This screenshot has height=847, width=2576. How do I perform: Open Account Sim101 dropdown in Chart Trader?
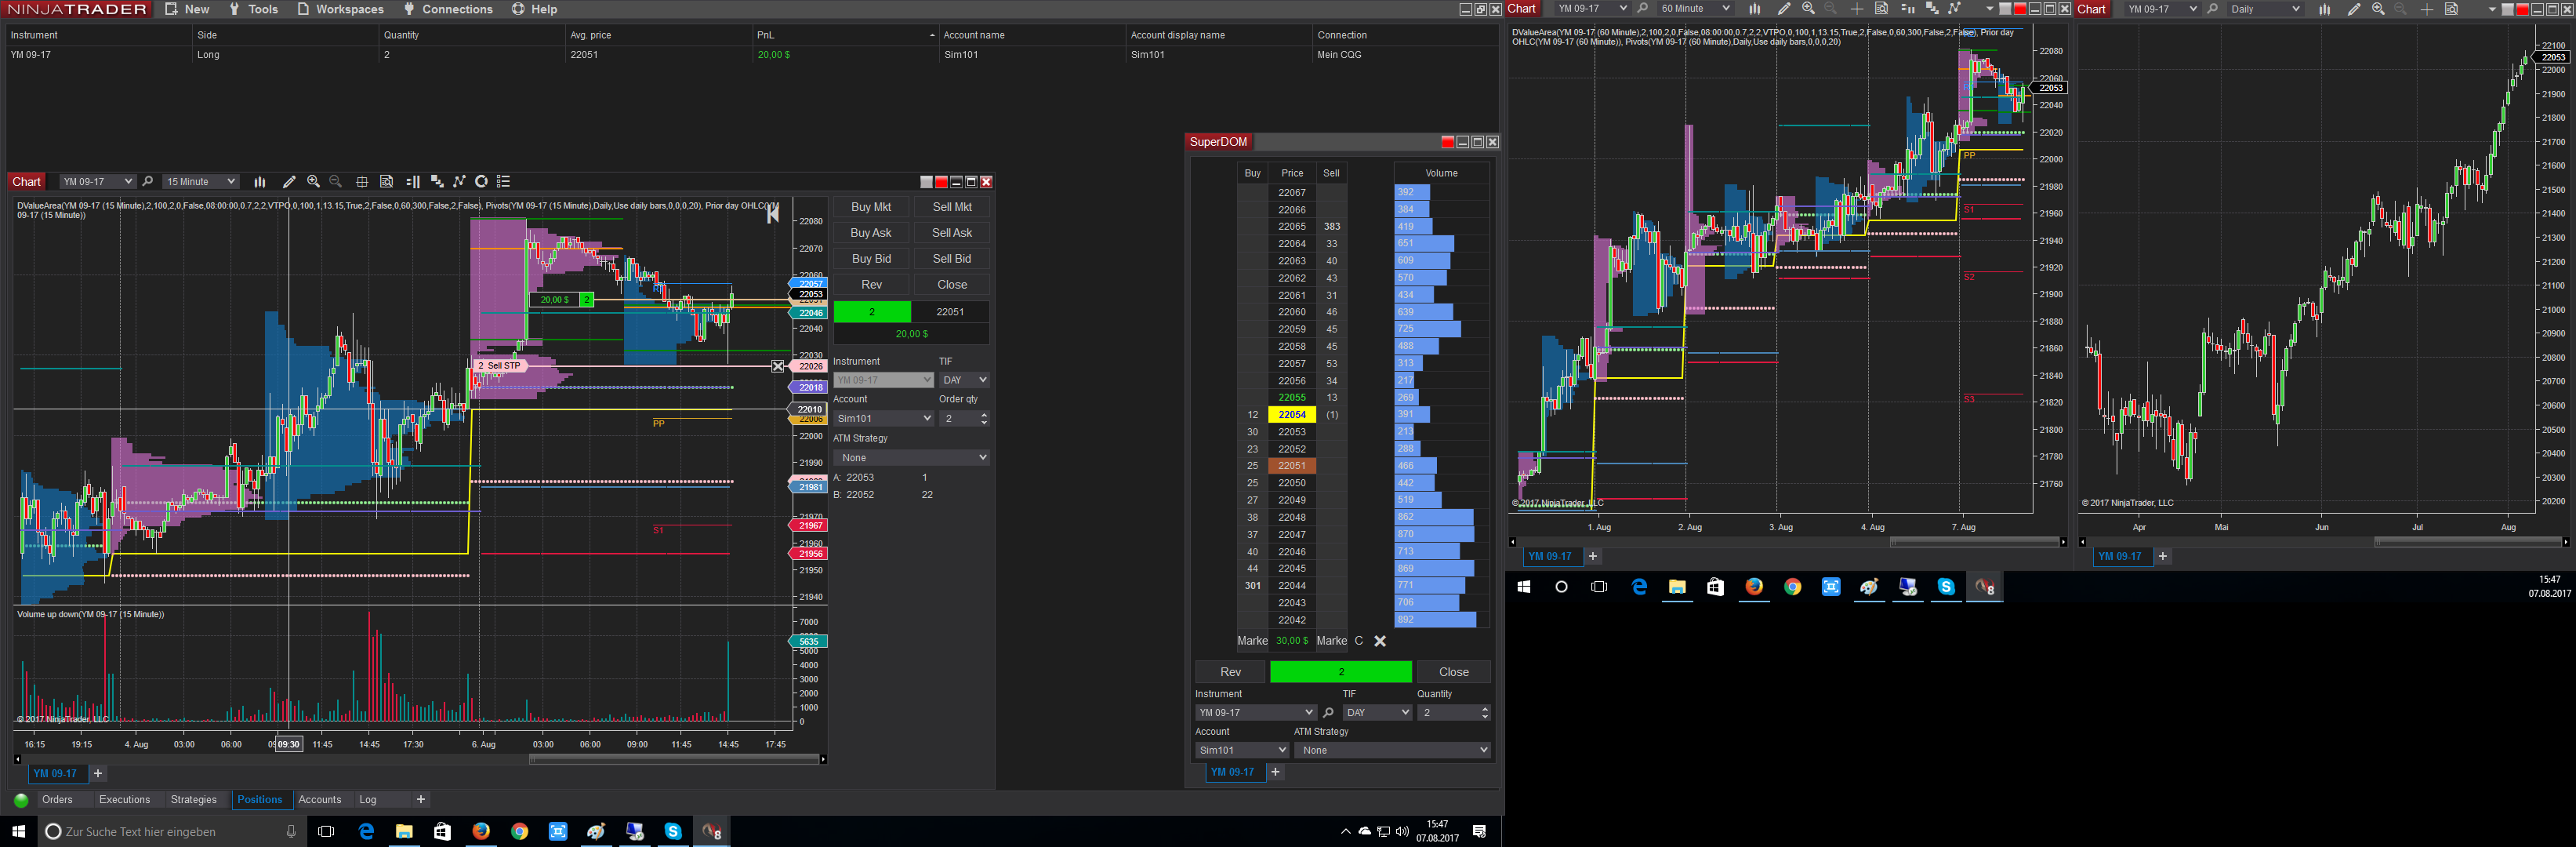(x=883, y=419)
